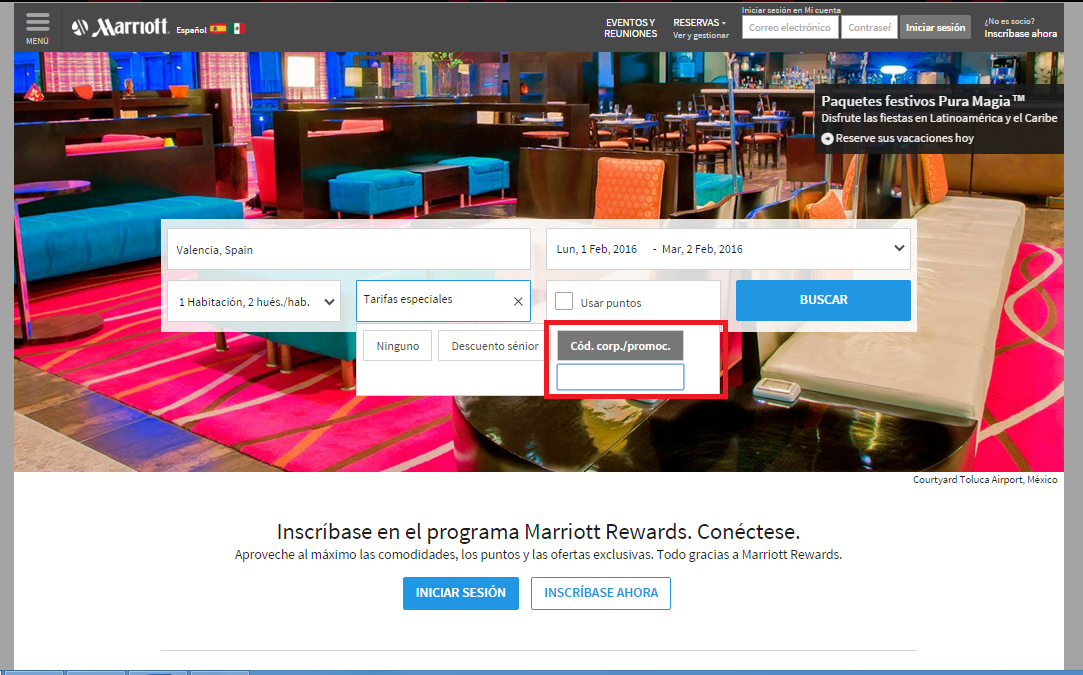Click the Contraseña password field
This screenshot has height=675, width=1083.
tap(869, 28)
